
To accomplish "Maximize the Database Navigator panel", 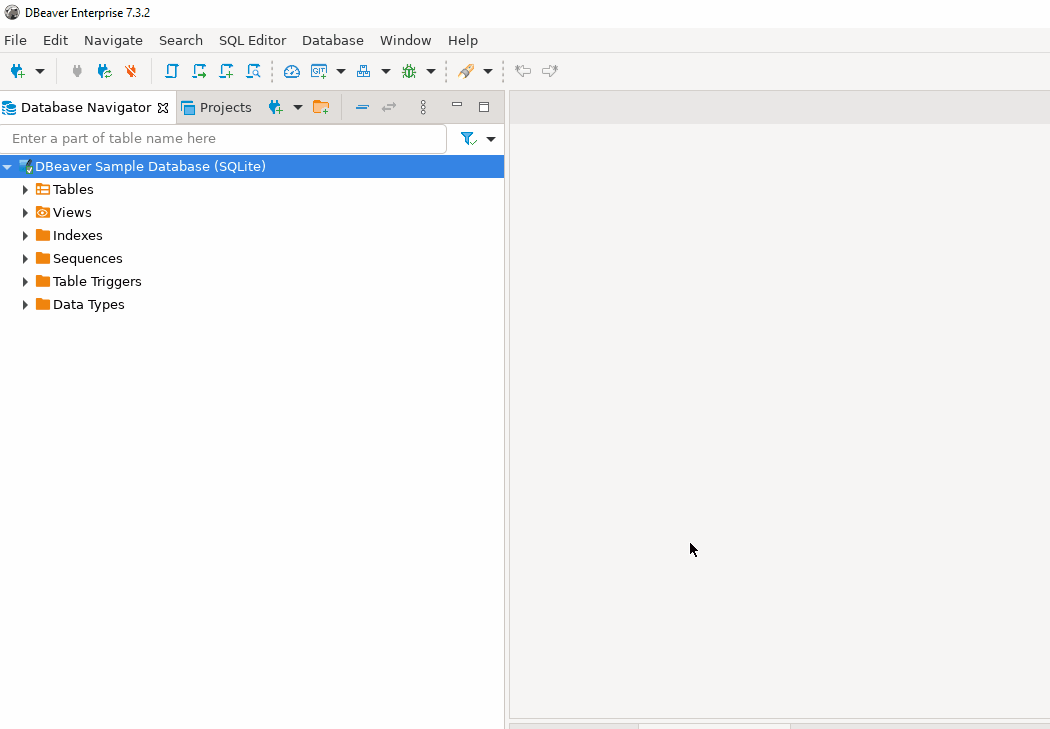I will click(x=484, y=106).
